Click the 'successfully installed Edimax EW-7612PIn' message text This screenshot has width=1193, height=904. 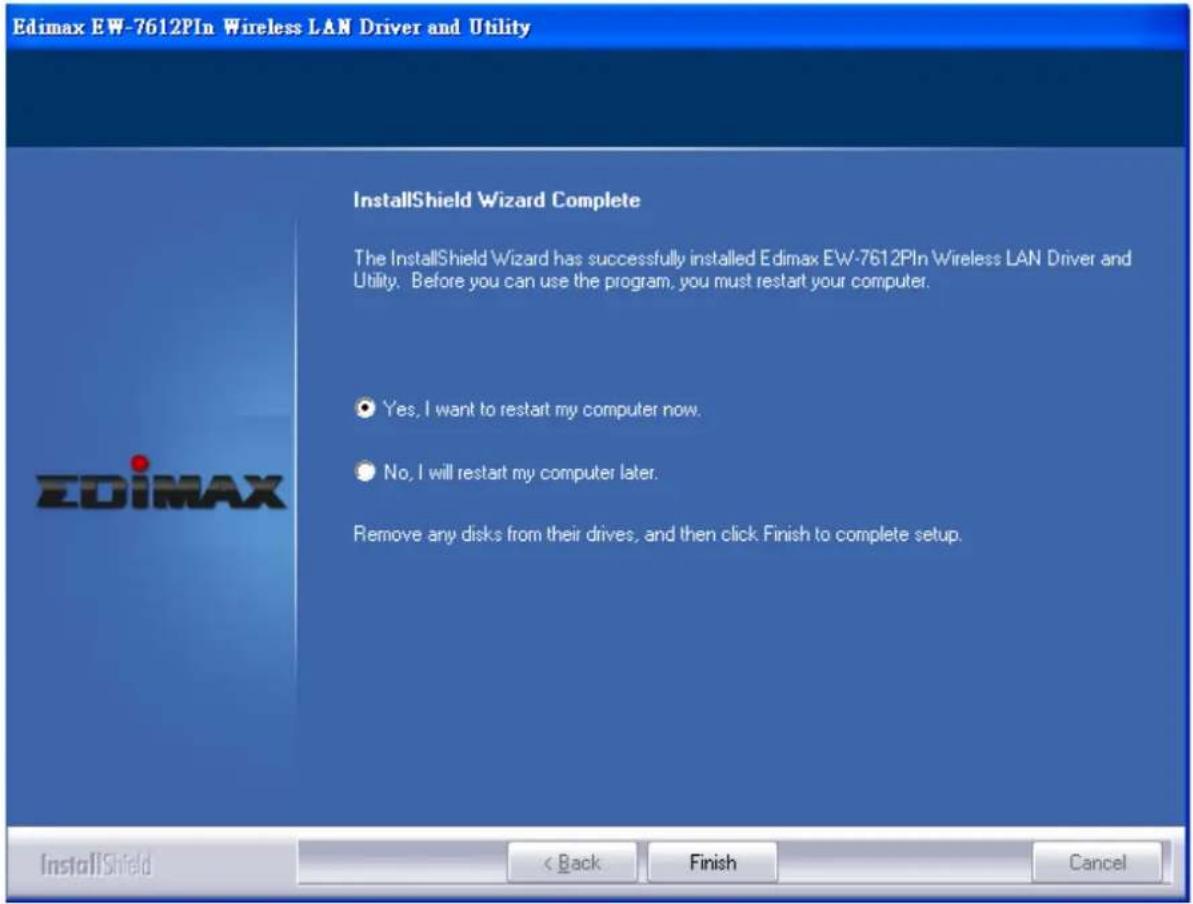(x=742, y=269)
